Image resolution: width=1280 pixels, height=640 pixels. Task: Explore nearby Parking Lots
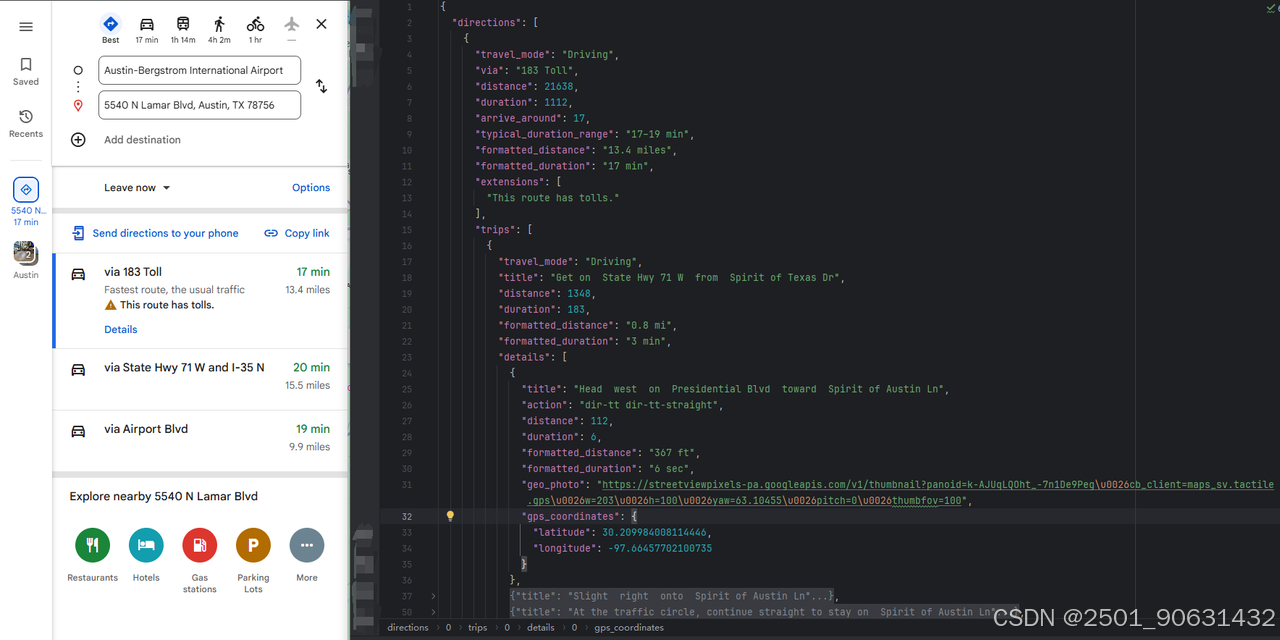click(253, 561)
